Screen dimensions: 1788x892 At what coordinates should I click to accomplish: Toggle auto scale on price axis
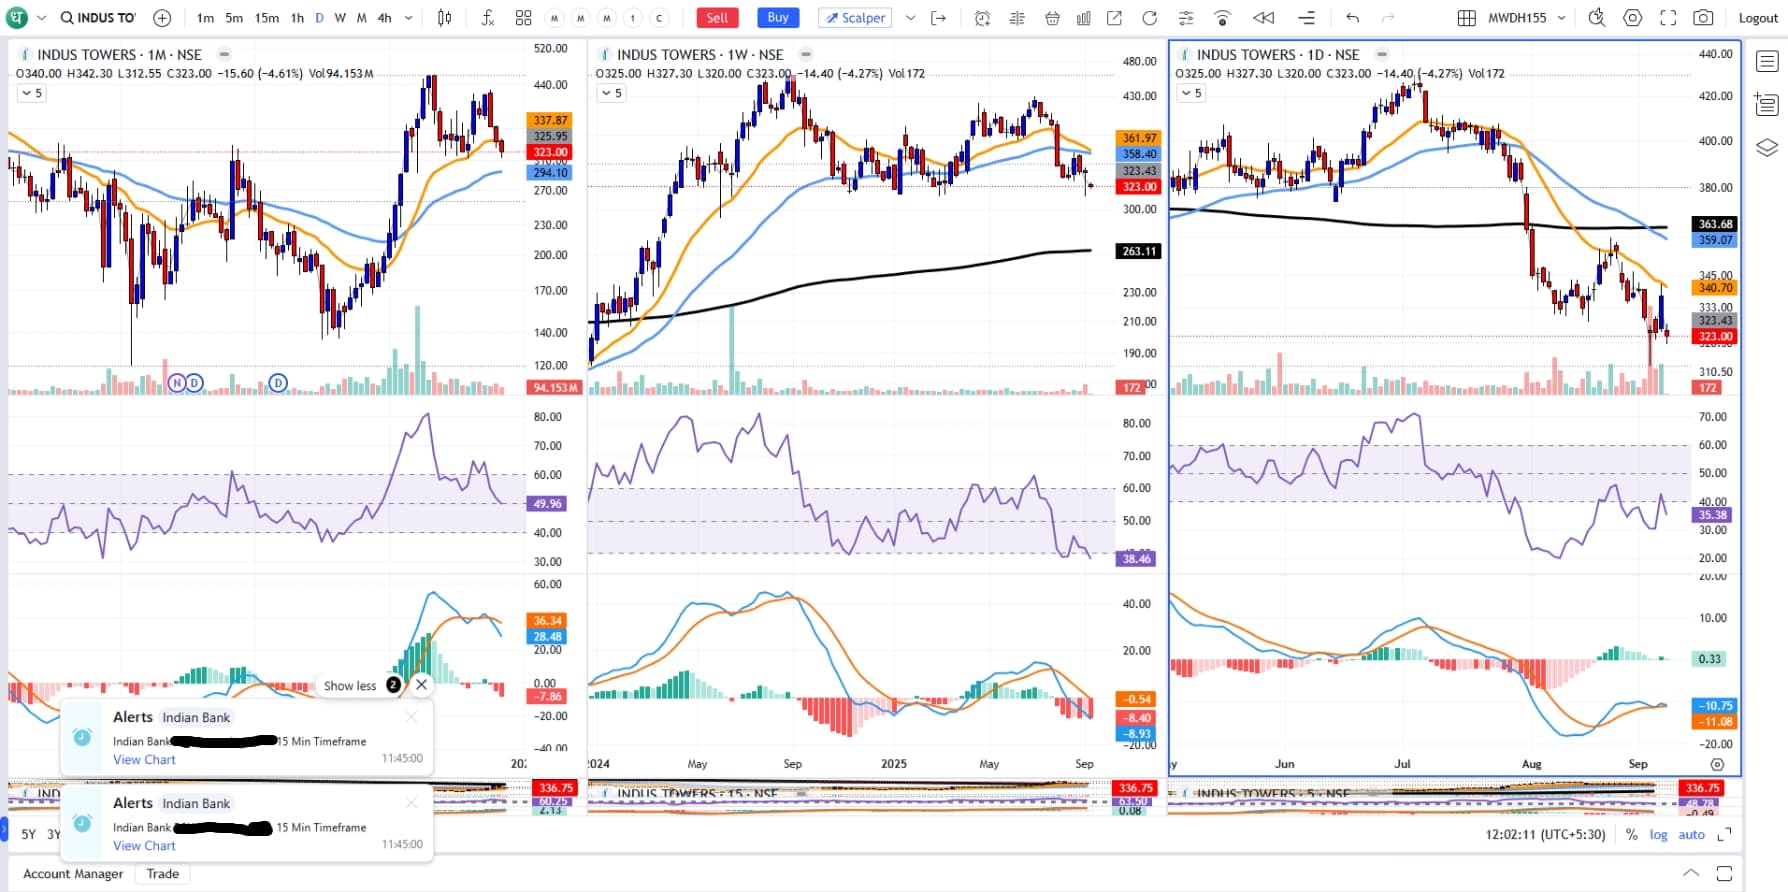pos(1691,834)
